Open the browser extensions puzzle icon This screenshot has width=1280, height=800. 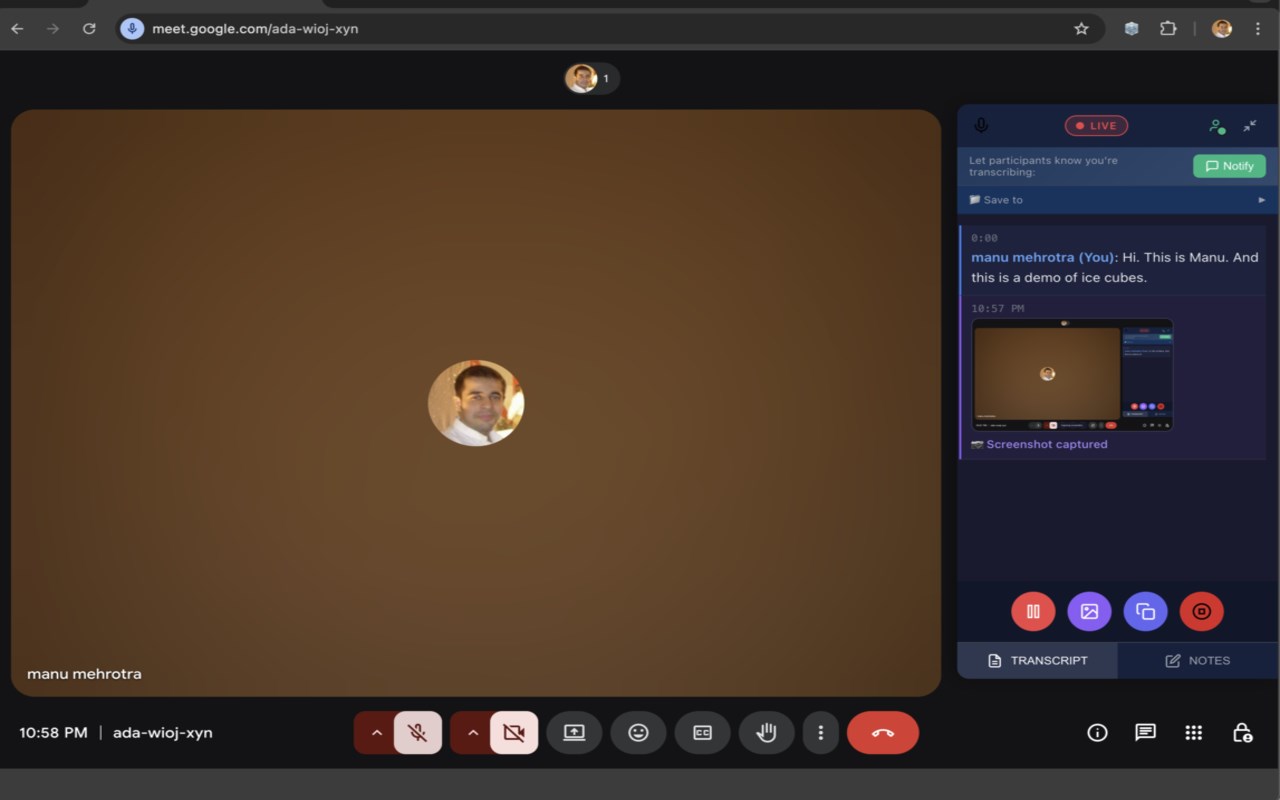(1168, 29)
